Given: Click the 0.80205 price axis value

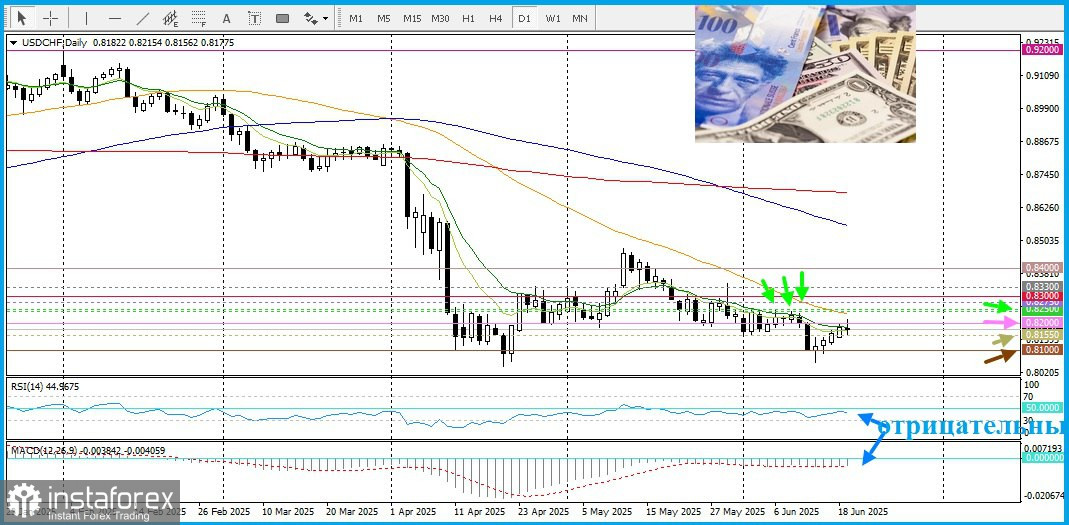Looking at the screenshot, I should pyautogui.click(x=1040, y=374).
